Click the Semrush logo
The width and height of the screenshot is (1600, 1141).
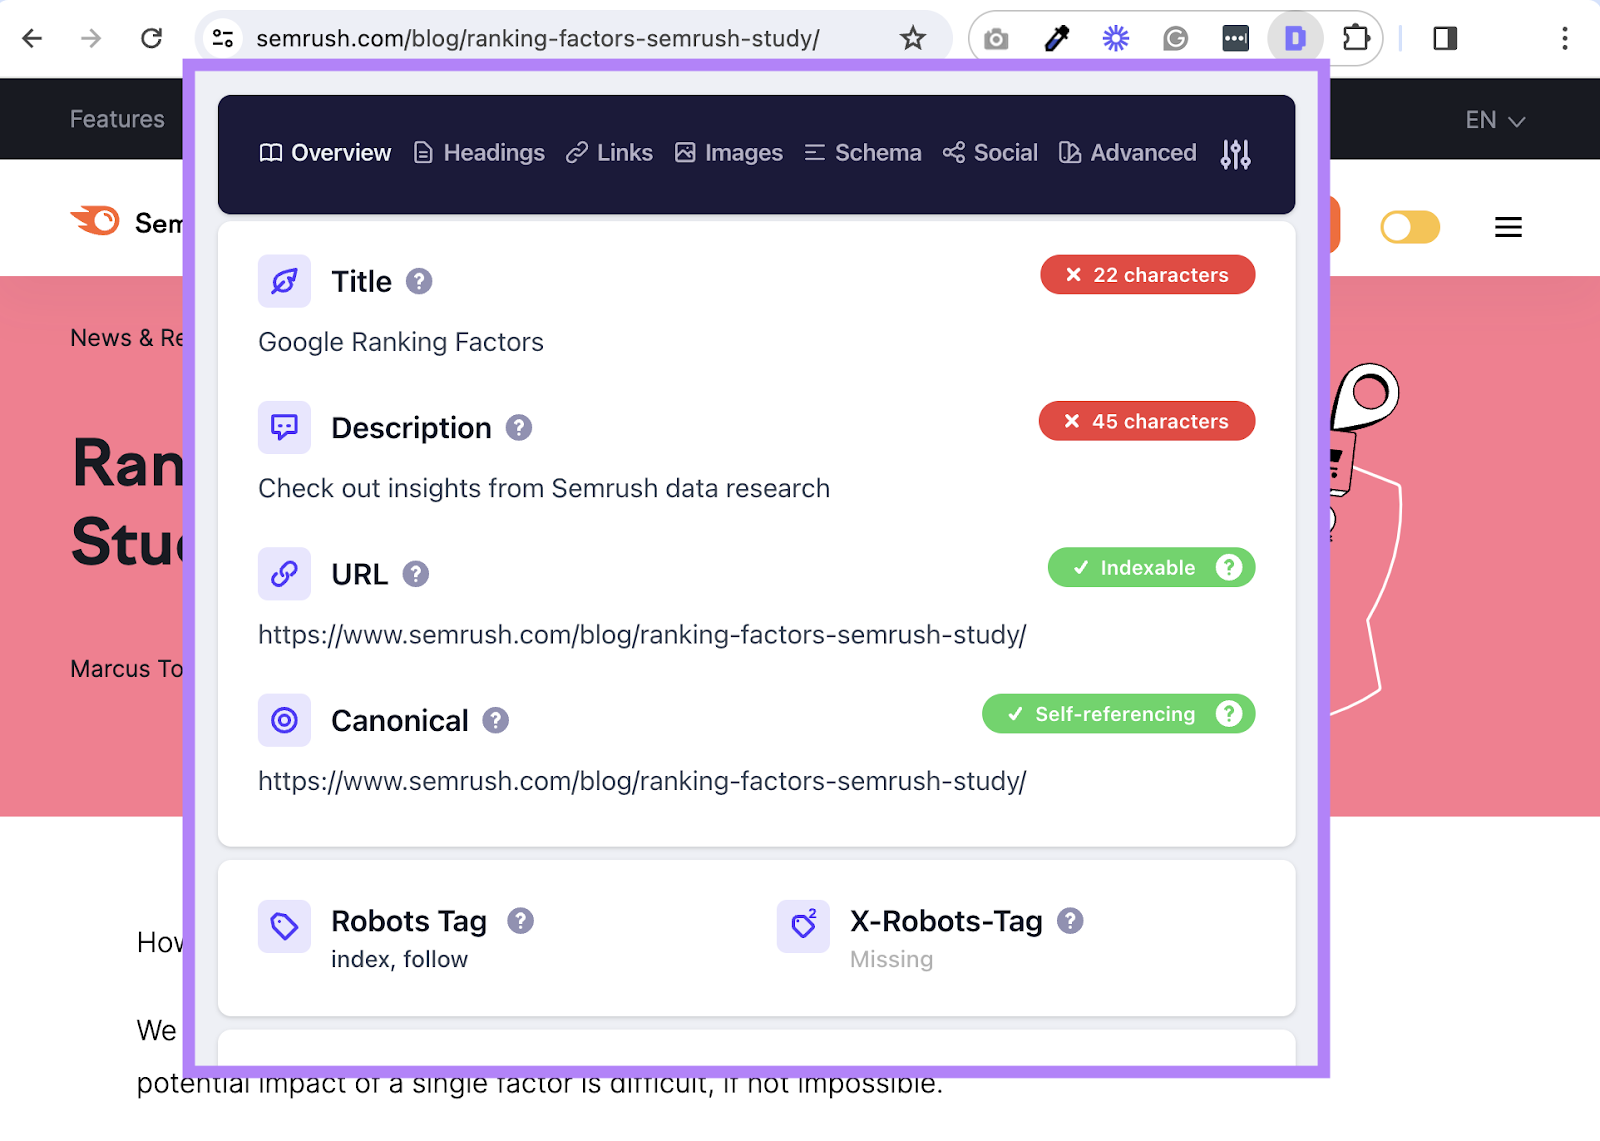pos(96,222)
